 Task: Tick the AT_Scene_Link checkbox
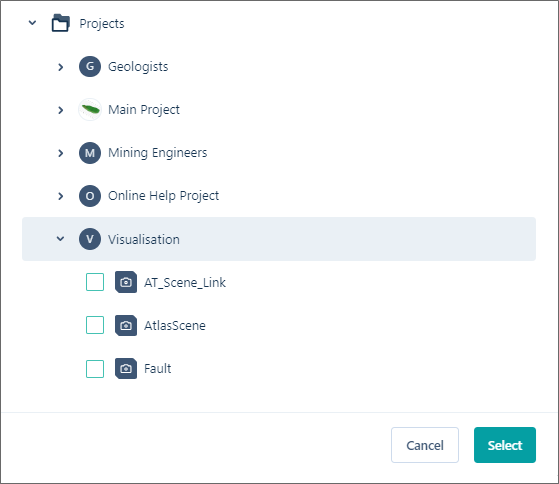pyautogui.click(x=95, y=282)
